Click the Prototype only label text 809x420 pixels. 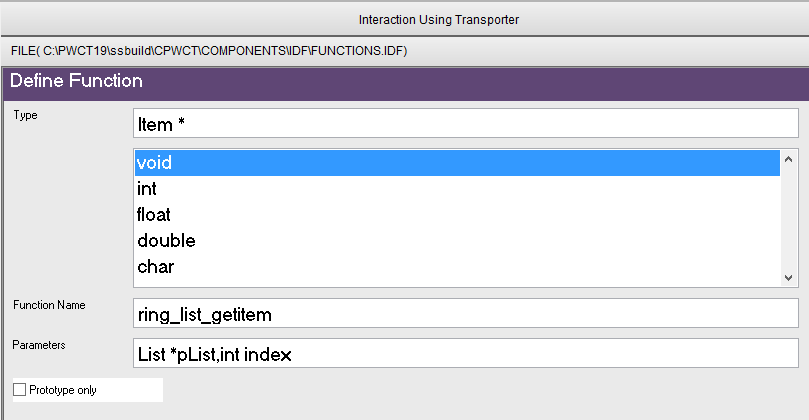tap(63, 390)
